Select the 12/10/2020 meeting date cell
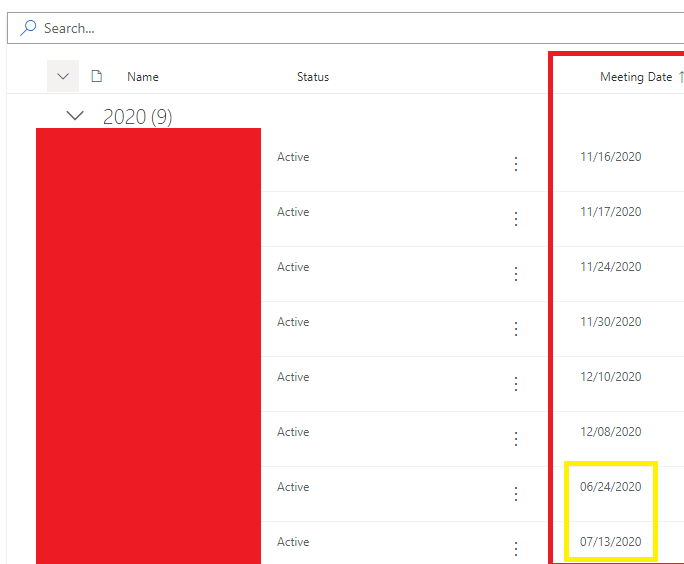The height and width of the screenshot is (564, 684). [610, 376]
